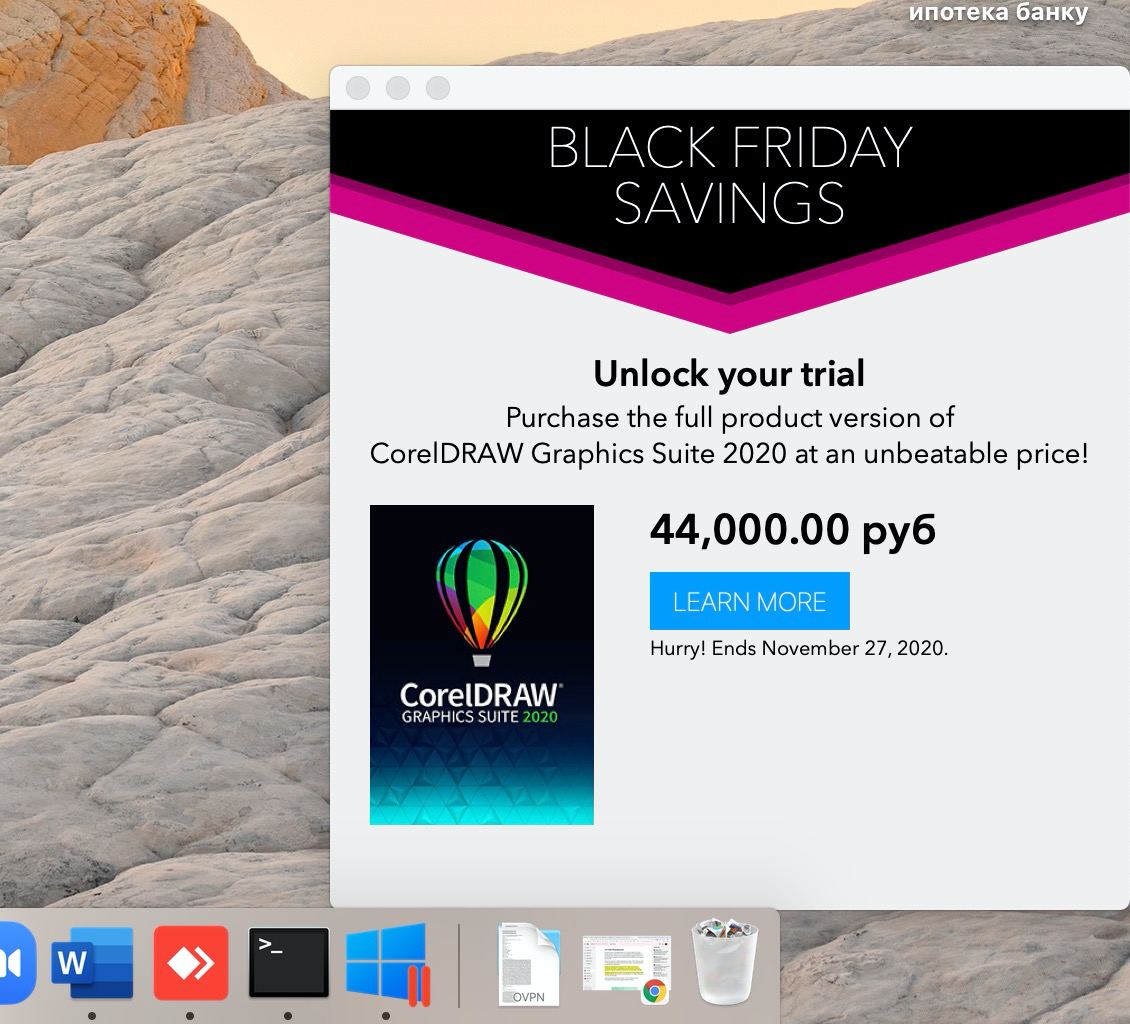This screenshot has height=1024, width=1130.
Task: Click the 'Unlock your trial' heading
Action: point(729,374)
